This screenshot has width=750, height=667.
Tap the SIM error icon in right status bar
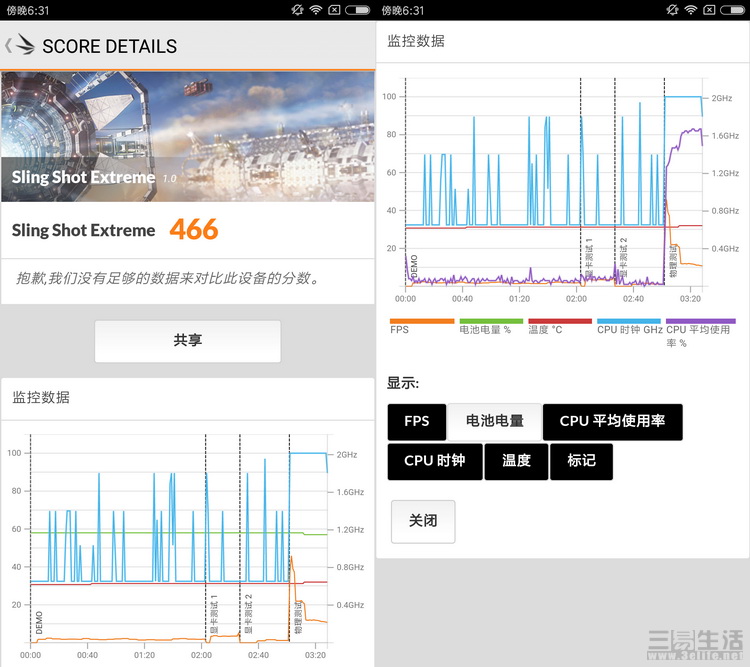710,10
